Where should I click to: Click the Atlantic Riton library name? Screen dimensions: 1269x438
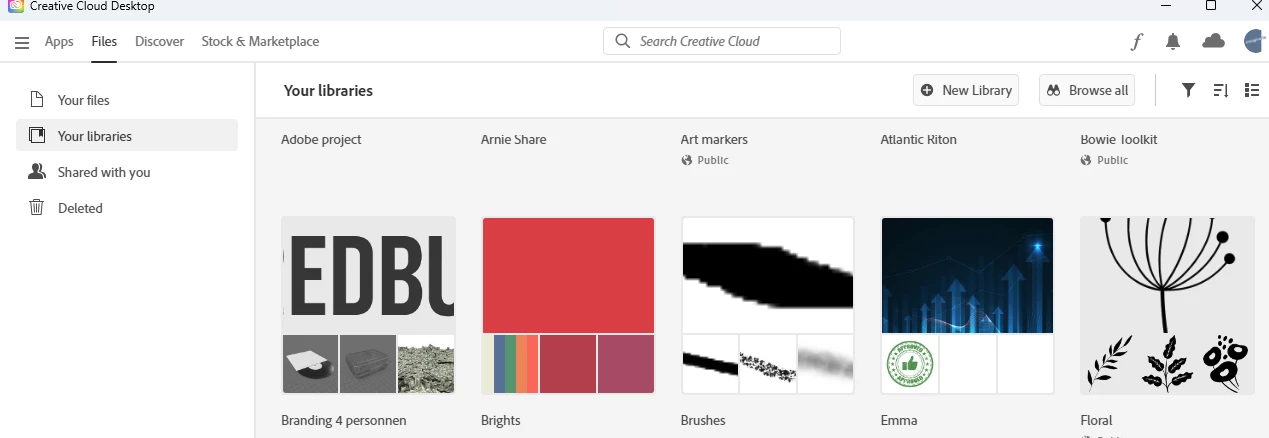point(919,139)
